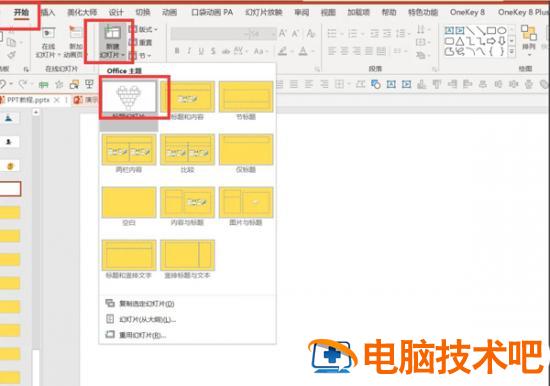Click the 新建幻灯片 (New Slide) icon
Screen dimensions: 550x386
point(112,33)
